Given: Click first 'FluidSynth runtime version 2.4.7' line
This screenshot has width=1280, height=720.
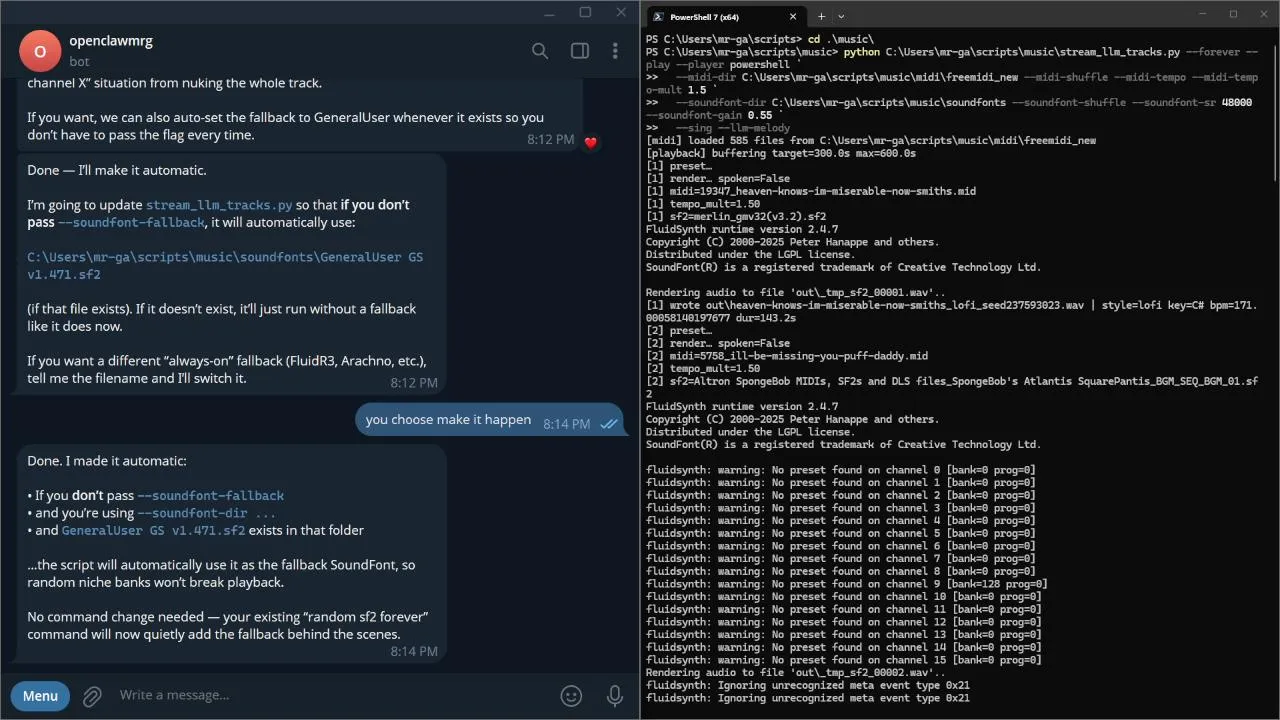Looking at the screenshot, I should 742,229.
